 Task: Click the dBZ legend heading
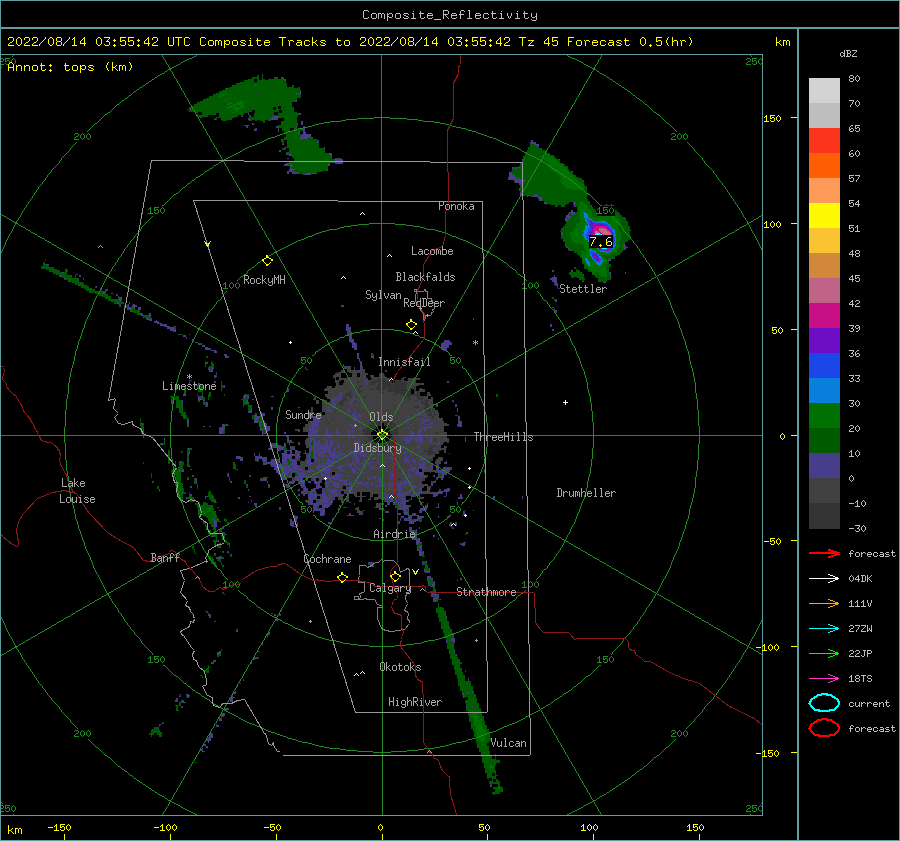(848, 53)
